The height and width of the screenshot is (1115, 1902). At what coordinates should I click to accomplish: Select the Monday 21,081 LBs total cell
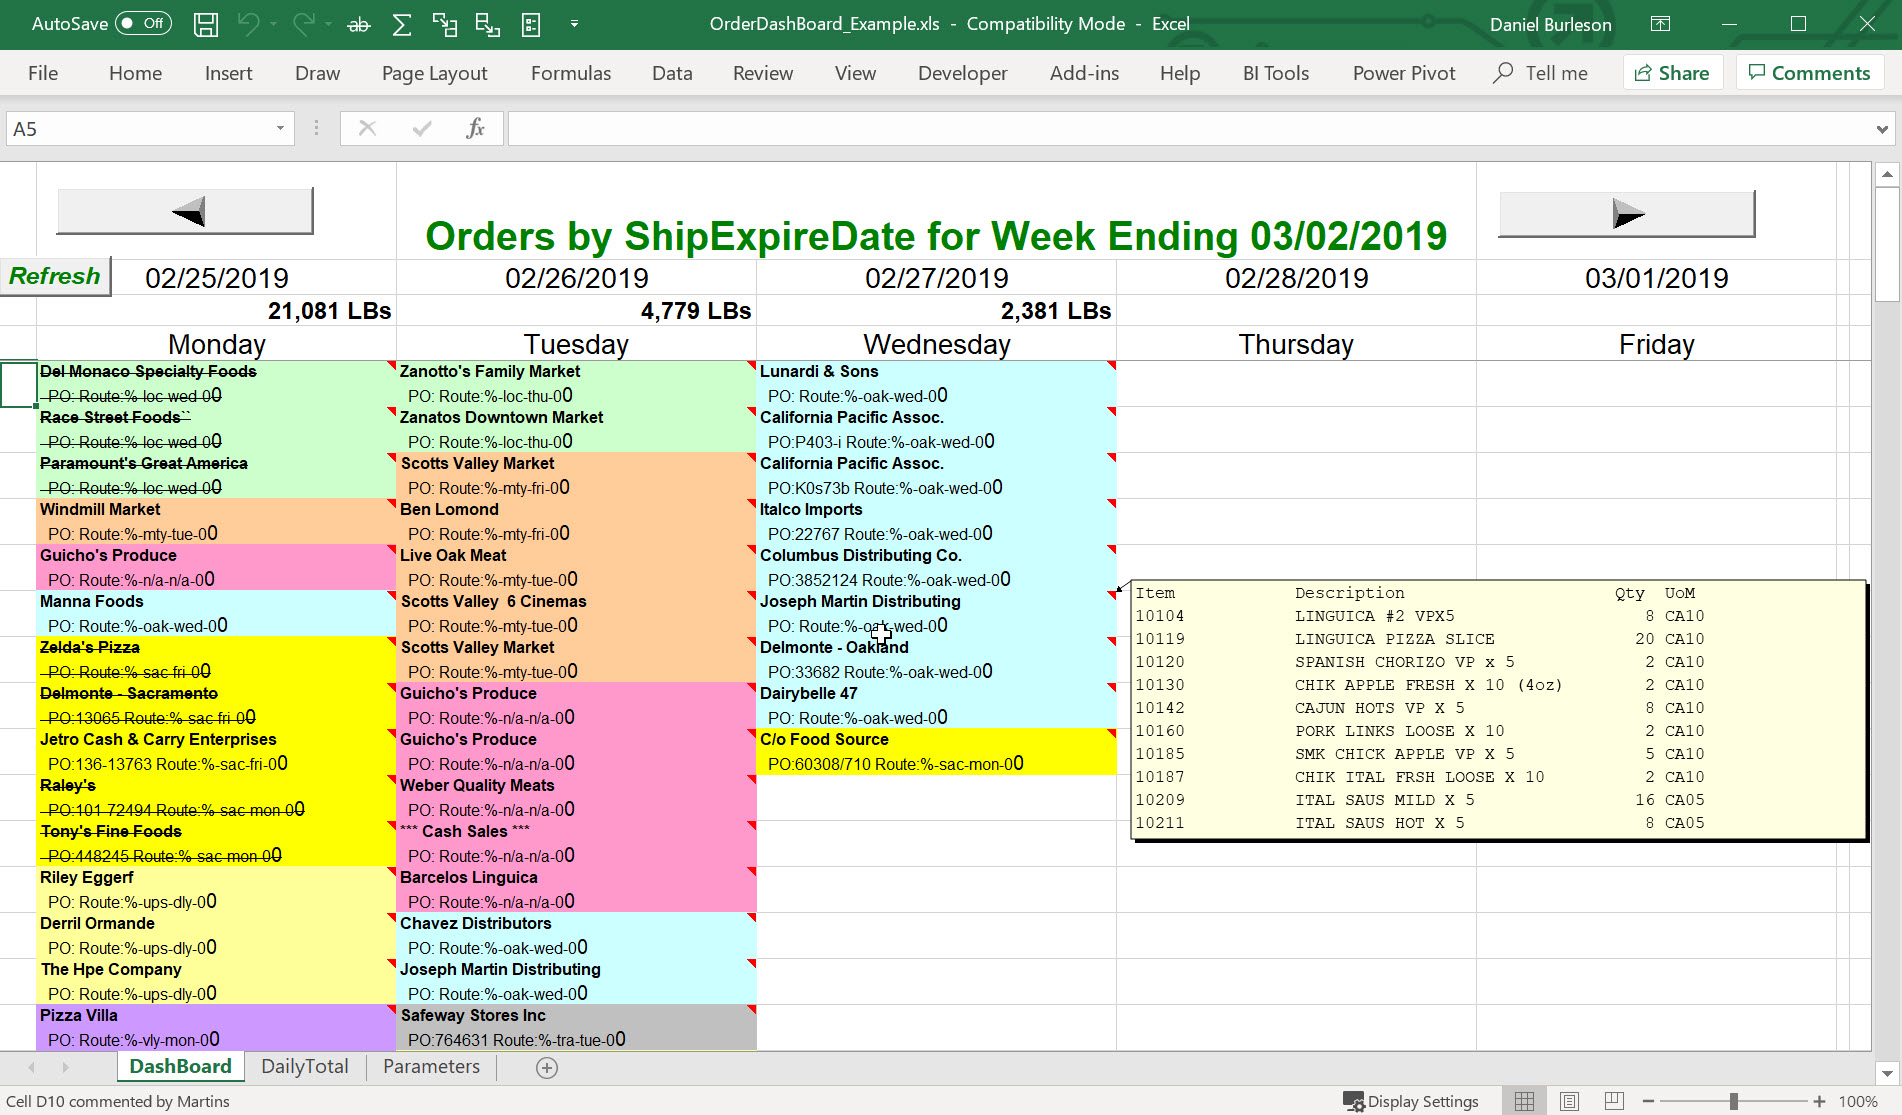216,311
